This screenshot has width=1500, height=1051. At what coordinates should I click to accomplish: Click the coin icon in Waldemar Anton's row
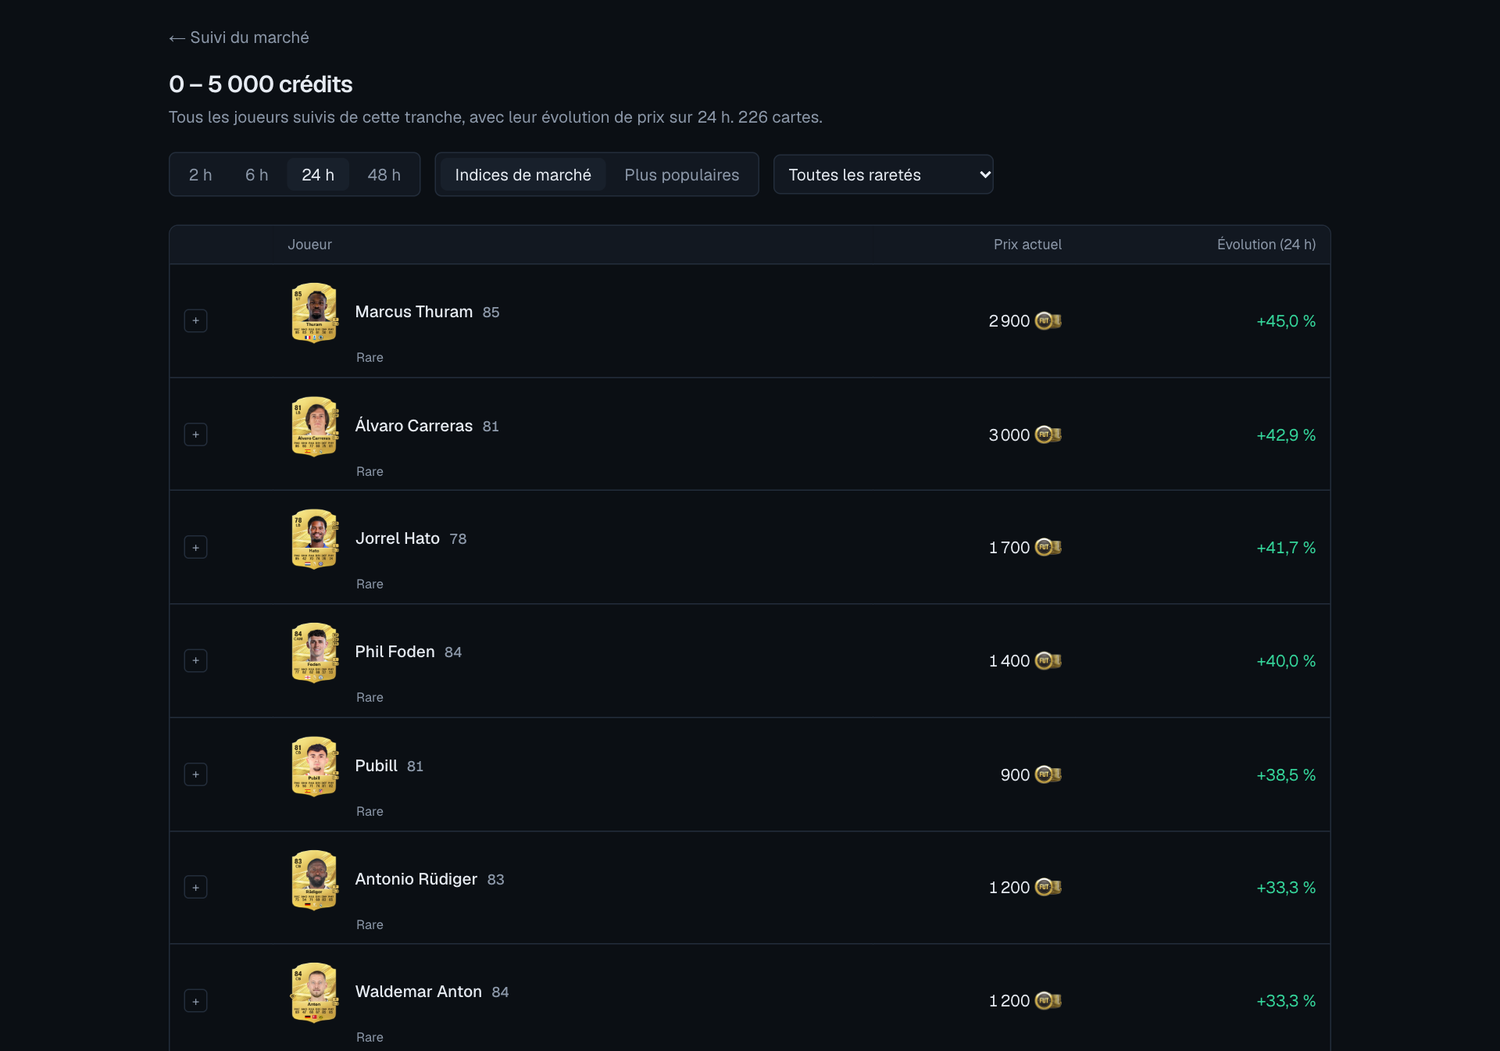pyautogui.click(x=1048, y=1001)
